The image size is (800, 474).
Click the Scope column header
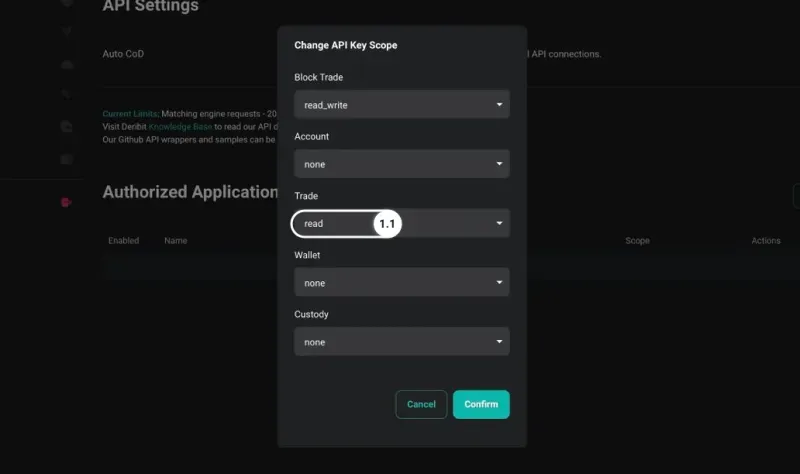pyautogui.click(x=637, y=240)
